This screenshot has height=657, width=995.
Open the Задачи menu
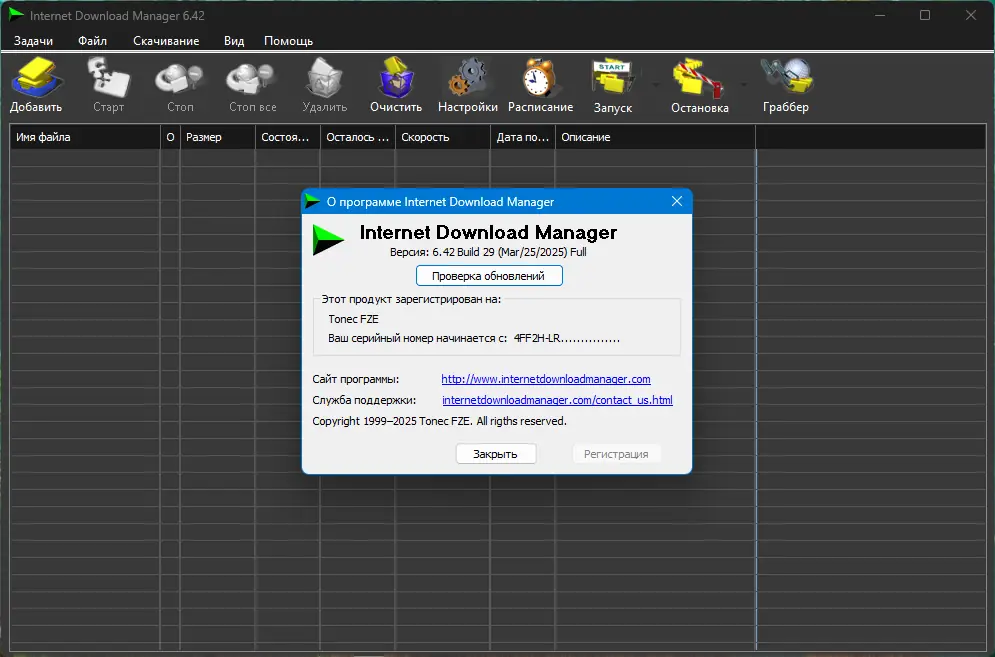34,41
